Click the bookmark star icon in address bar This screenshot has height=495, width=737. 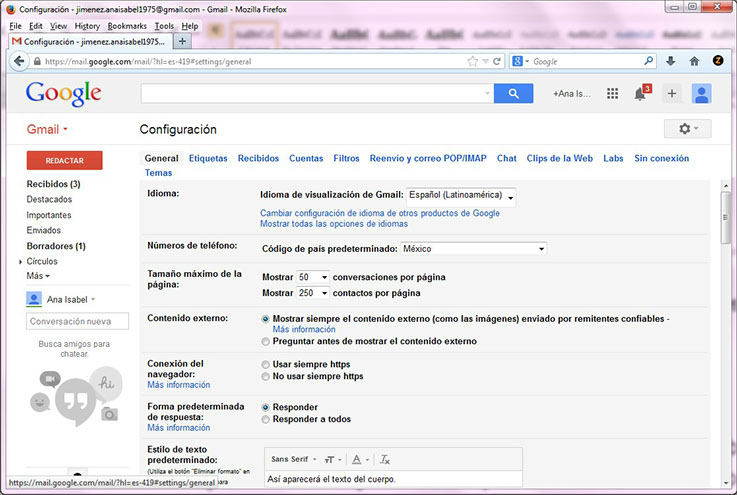coord(472,61)
